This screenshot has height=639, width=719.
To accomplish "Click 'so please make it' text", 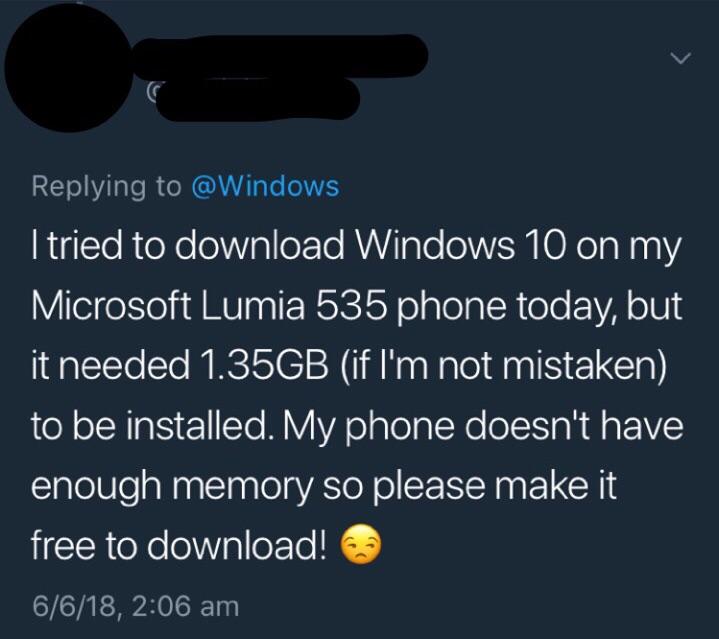I will (470, 486).
